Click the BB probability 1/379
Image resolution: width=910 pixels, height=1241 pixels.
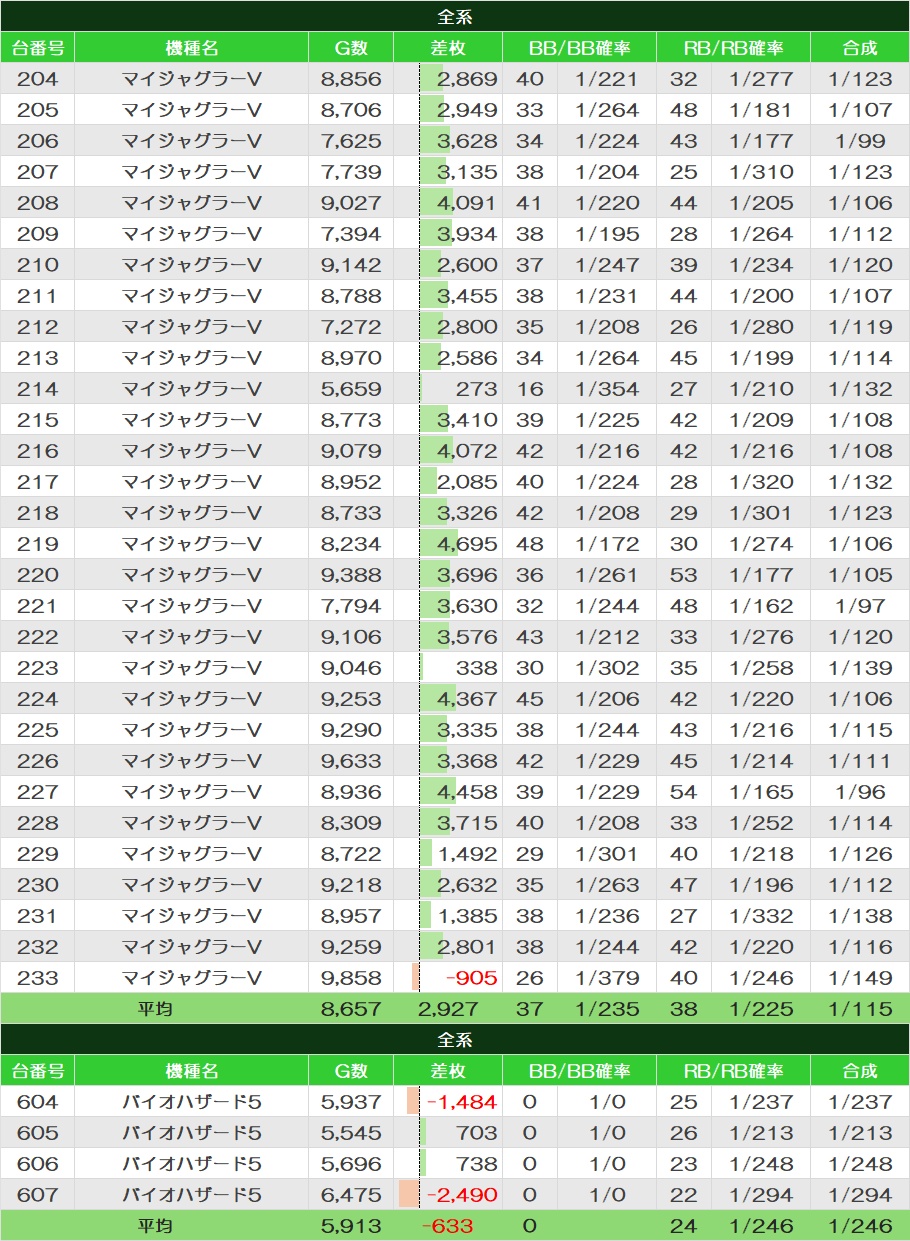pyautogui.click(x=607, y=978)
